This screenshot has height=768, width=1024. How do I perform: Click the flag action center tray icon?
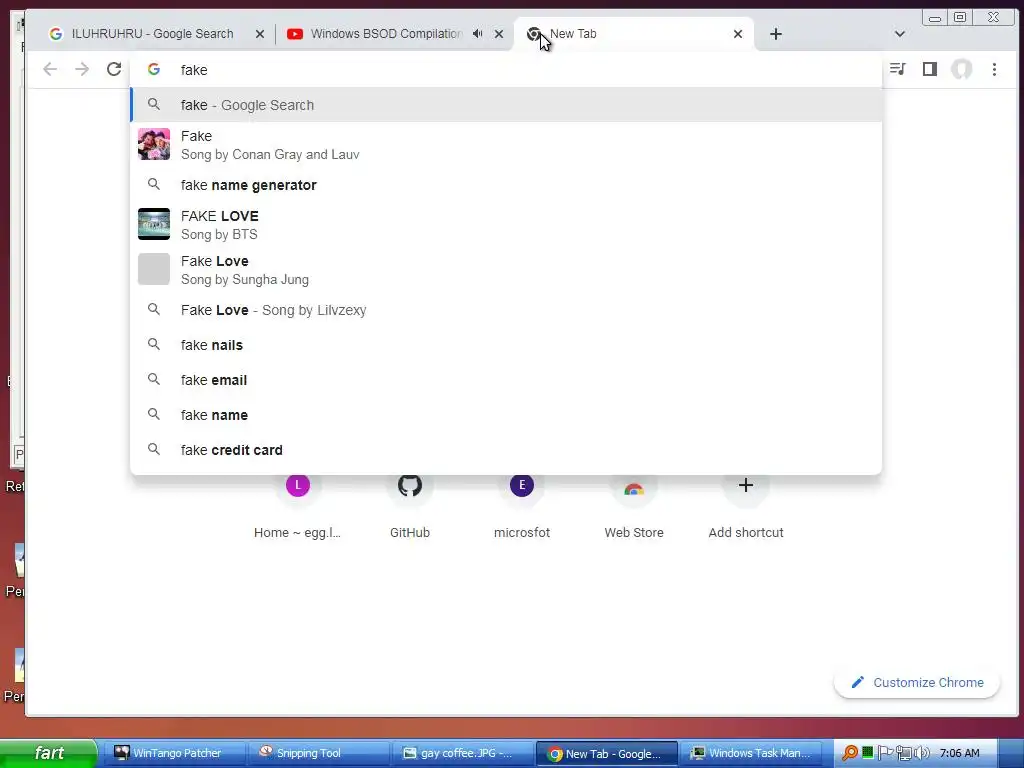coord(885,753)
